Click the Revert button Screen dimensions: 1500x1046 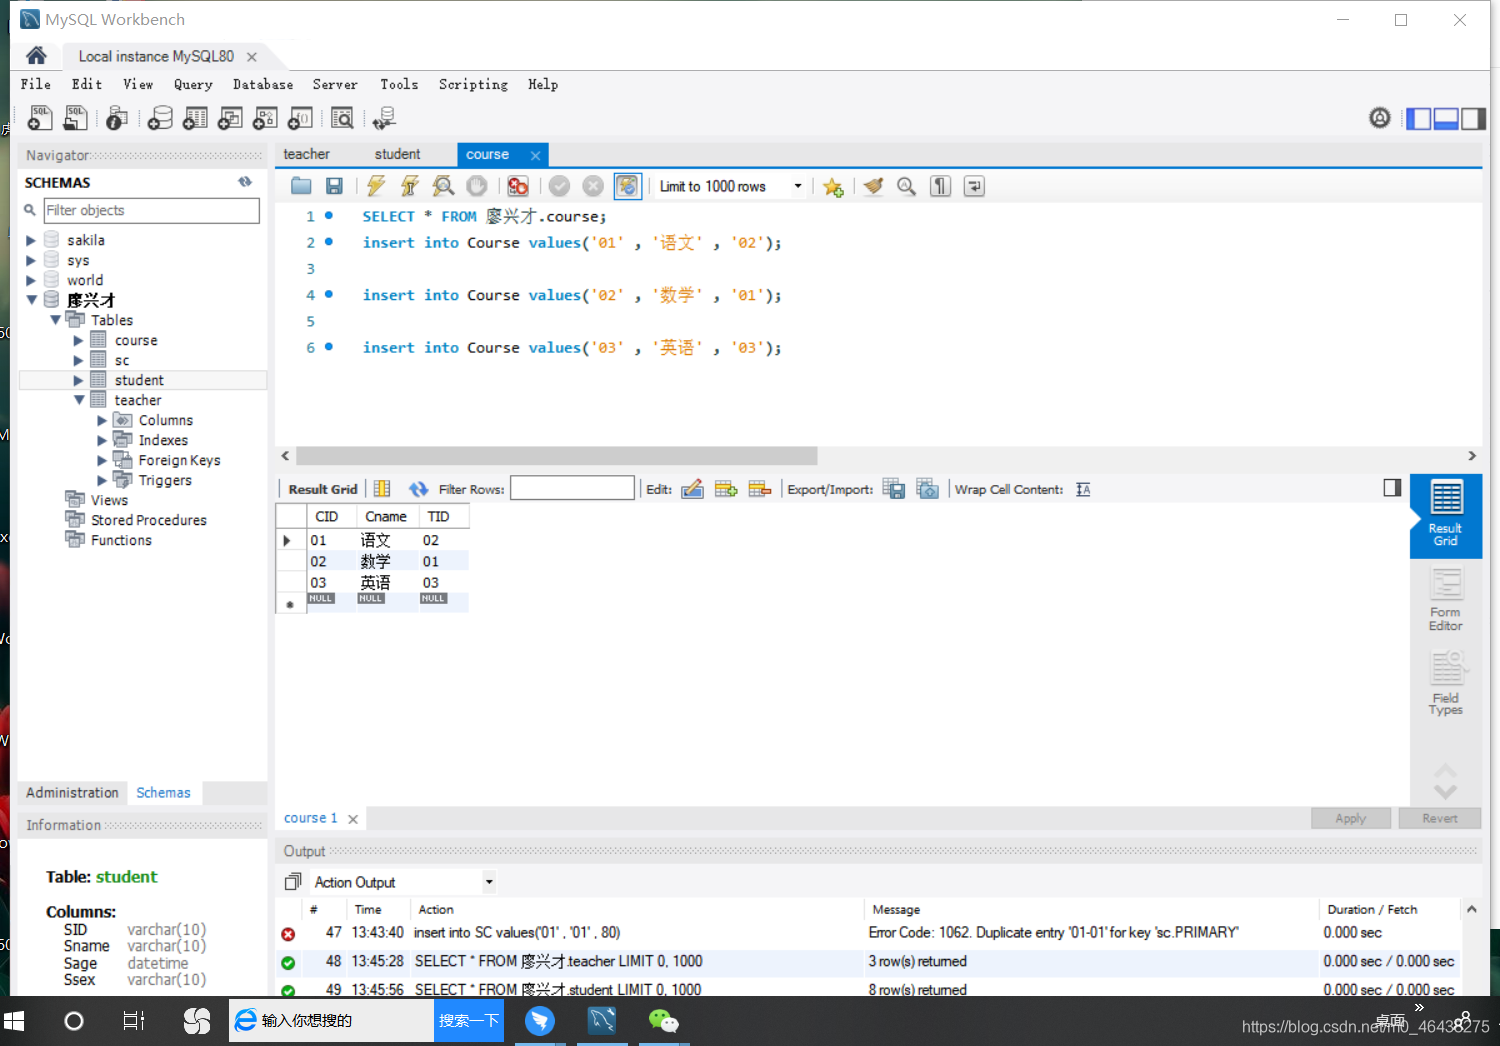[x=1440, y=818]
